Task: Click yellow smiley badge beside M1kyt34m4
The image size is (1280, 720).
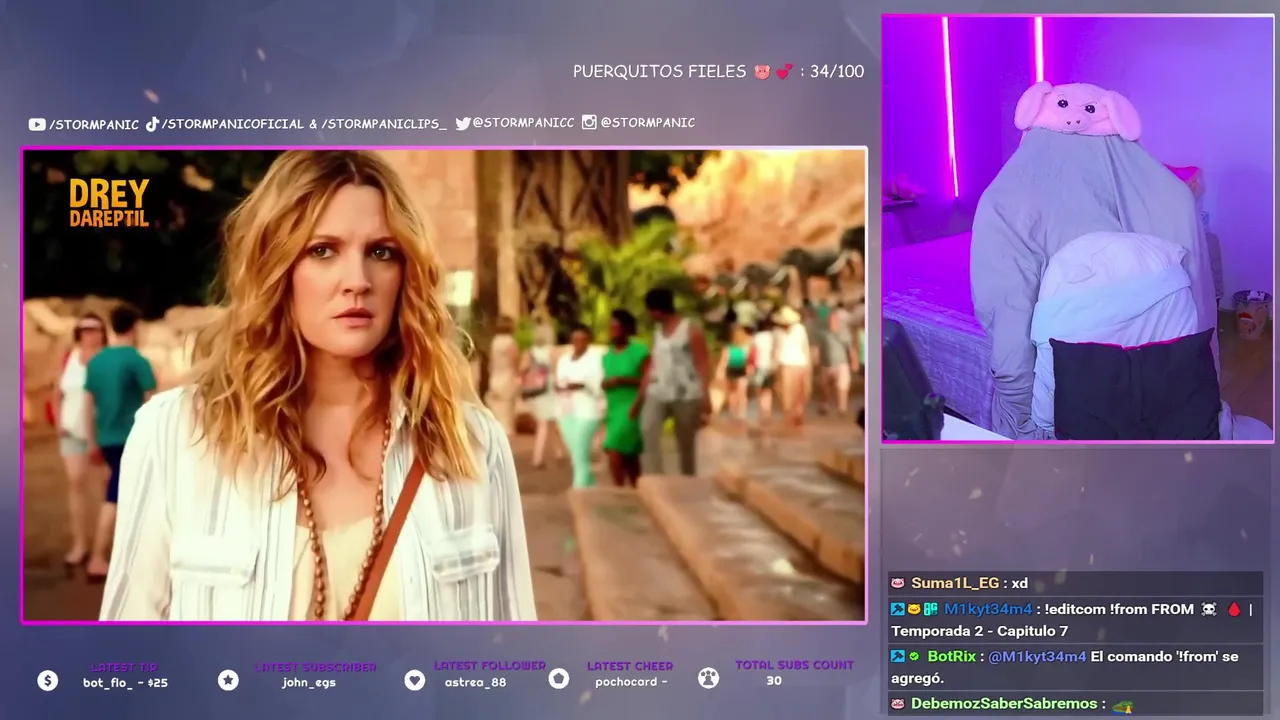Action: [914, 609]
